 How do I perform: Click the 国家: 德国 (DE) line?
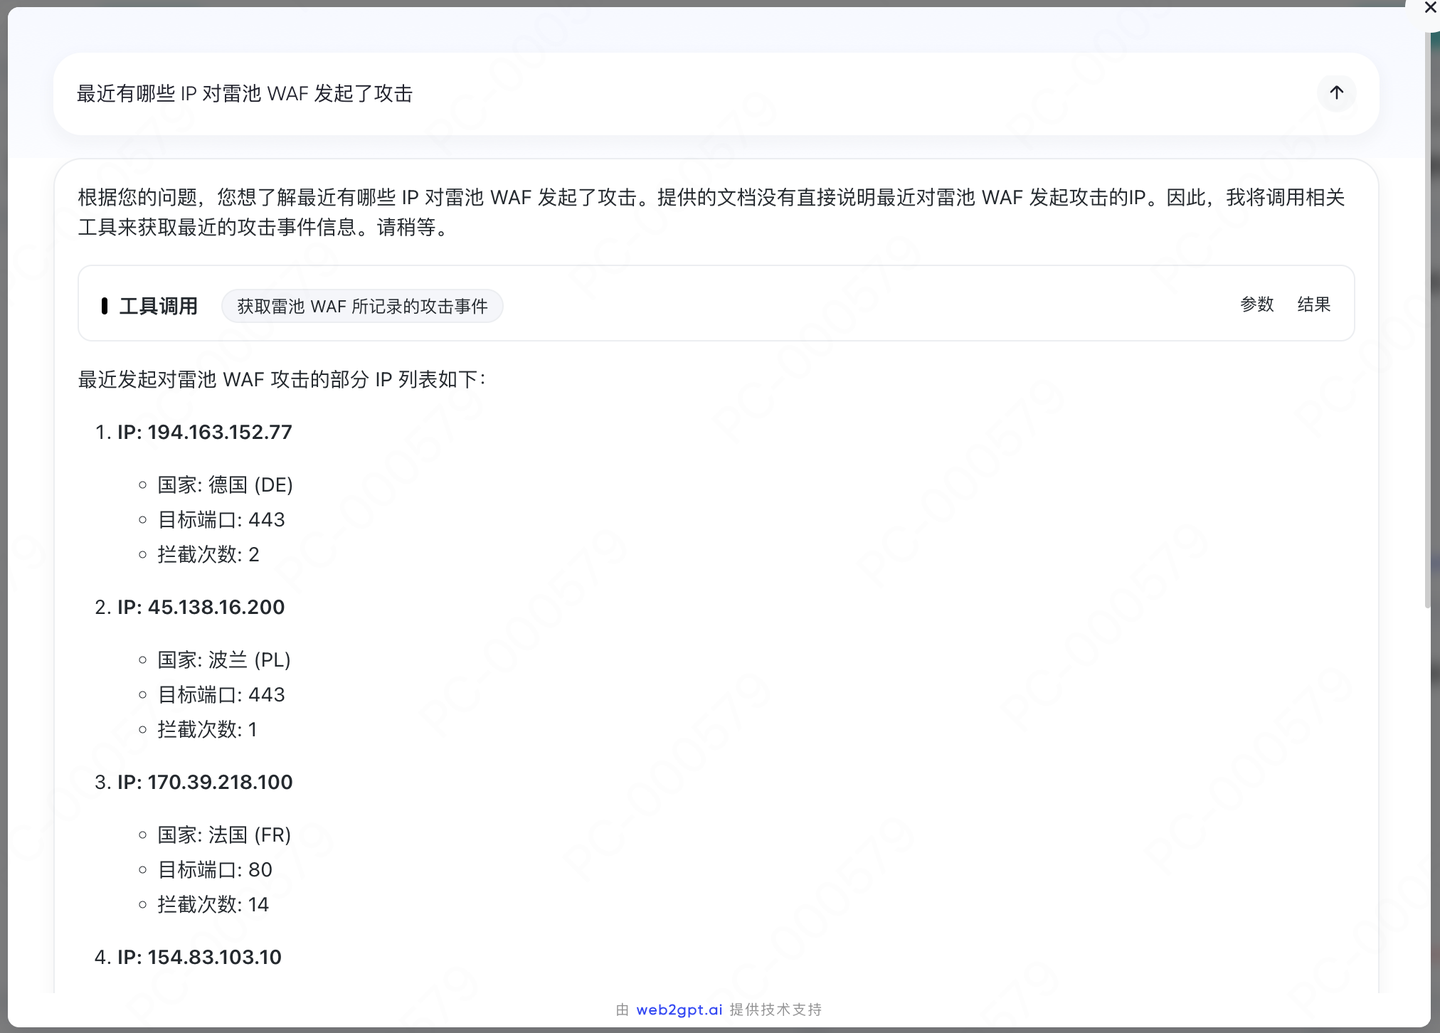[225, 485]
